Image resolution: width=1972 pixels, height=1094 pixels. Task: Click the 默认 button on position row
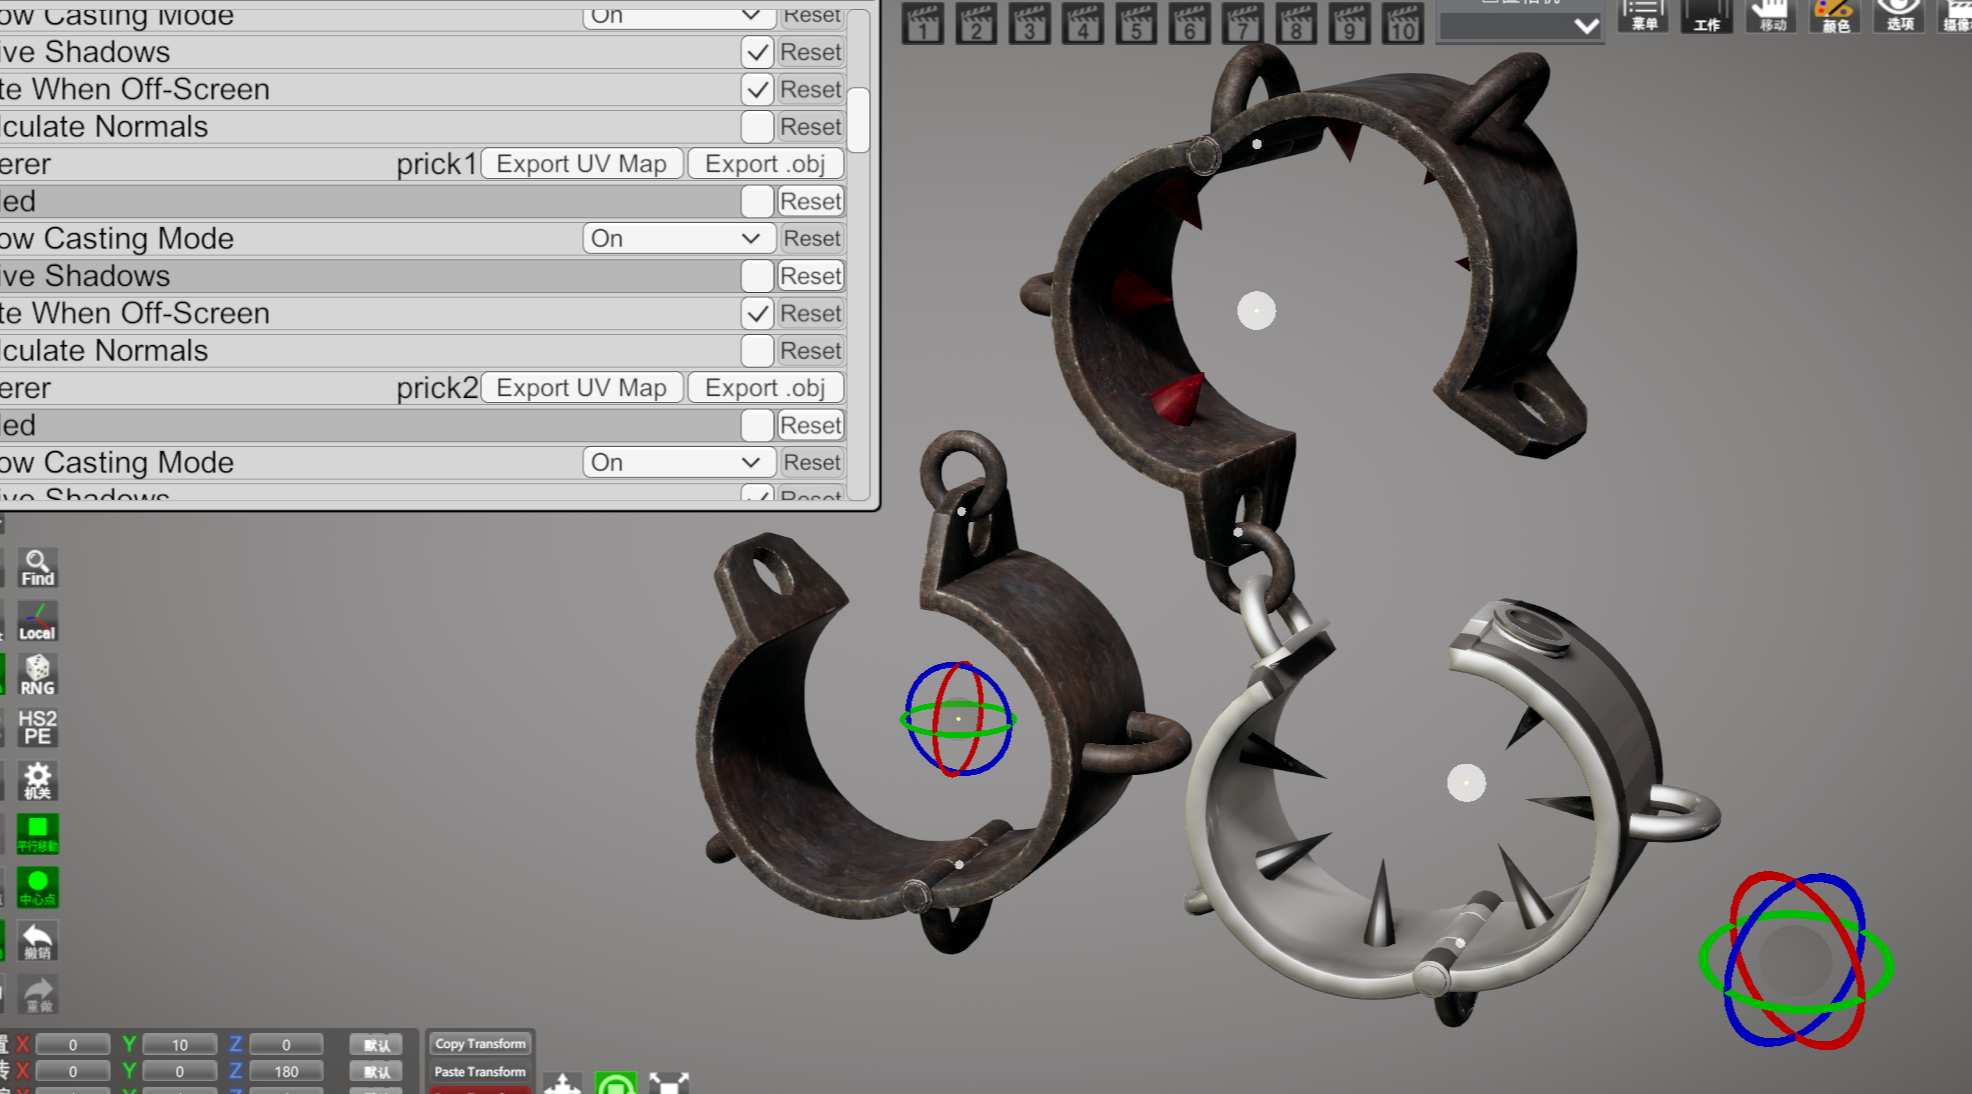[x=376, y=1045]
